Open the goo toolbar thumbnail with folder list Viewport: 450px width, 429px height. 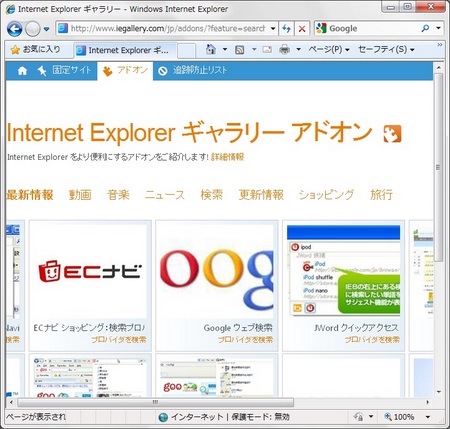[90, 377]
